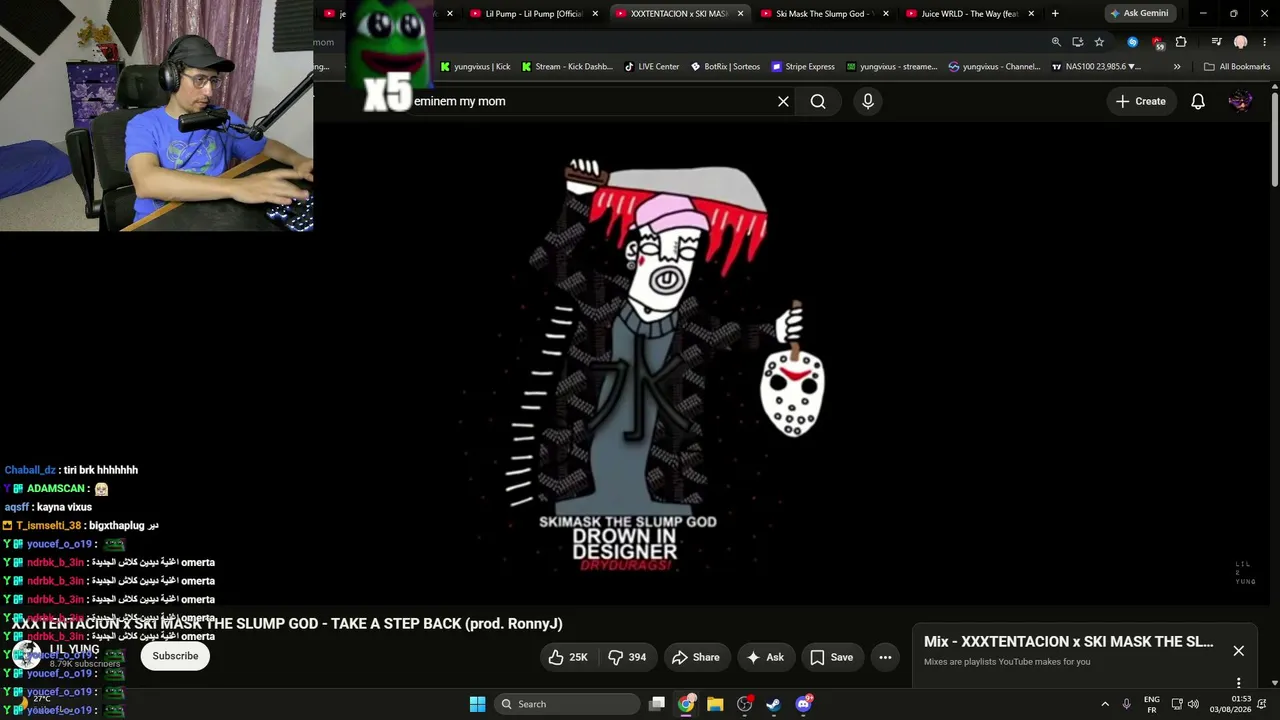This screenshot has height=720, width=1280.
Task: Bookmark this page with the star icon
Action: [x=1099, y=42]
